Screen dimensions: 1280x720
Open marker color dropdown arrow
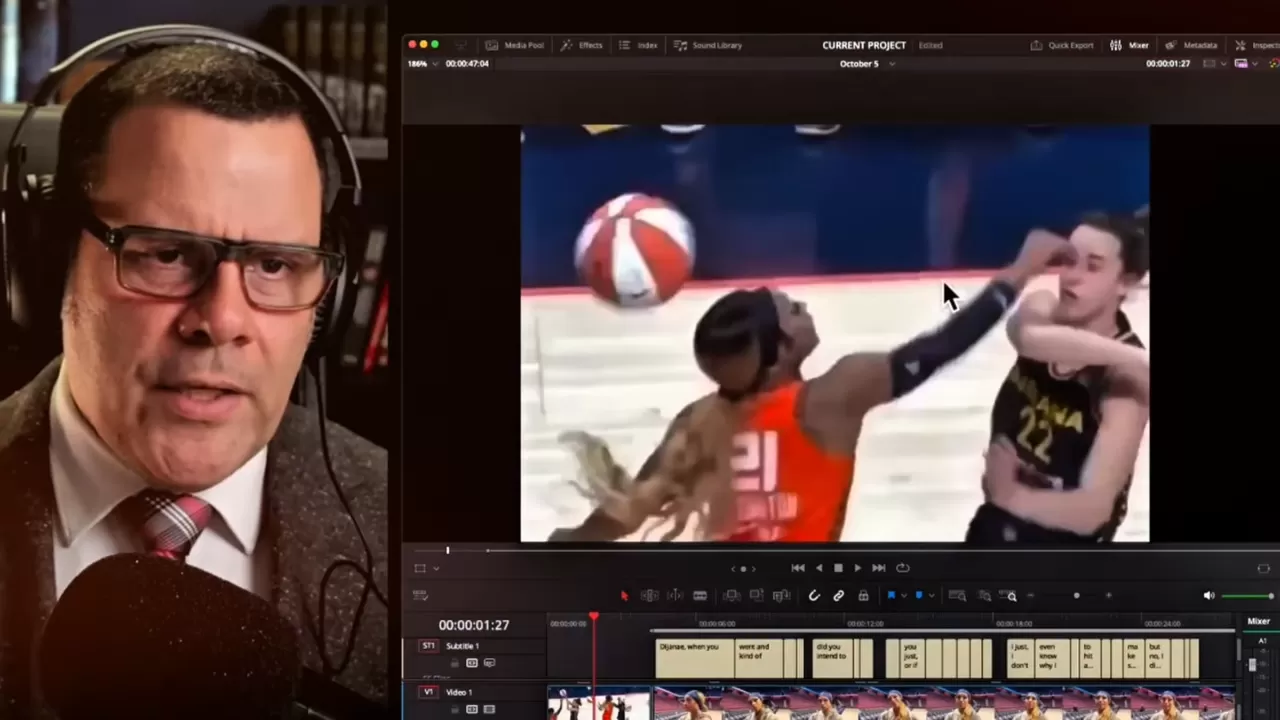(x=931, y=596)
